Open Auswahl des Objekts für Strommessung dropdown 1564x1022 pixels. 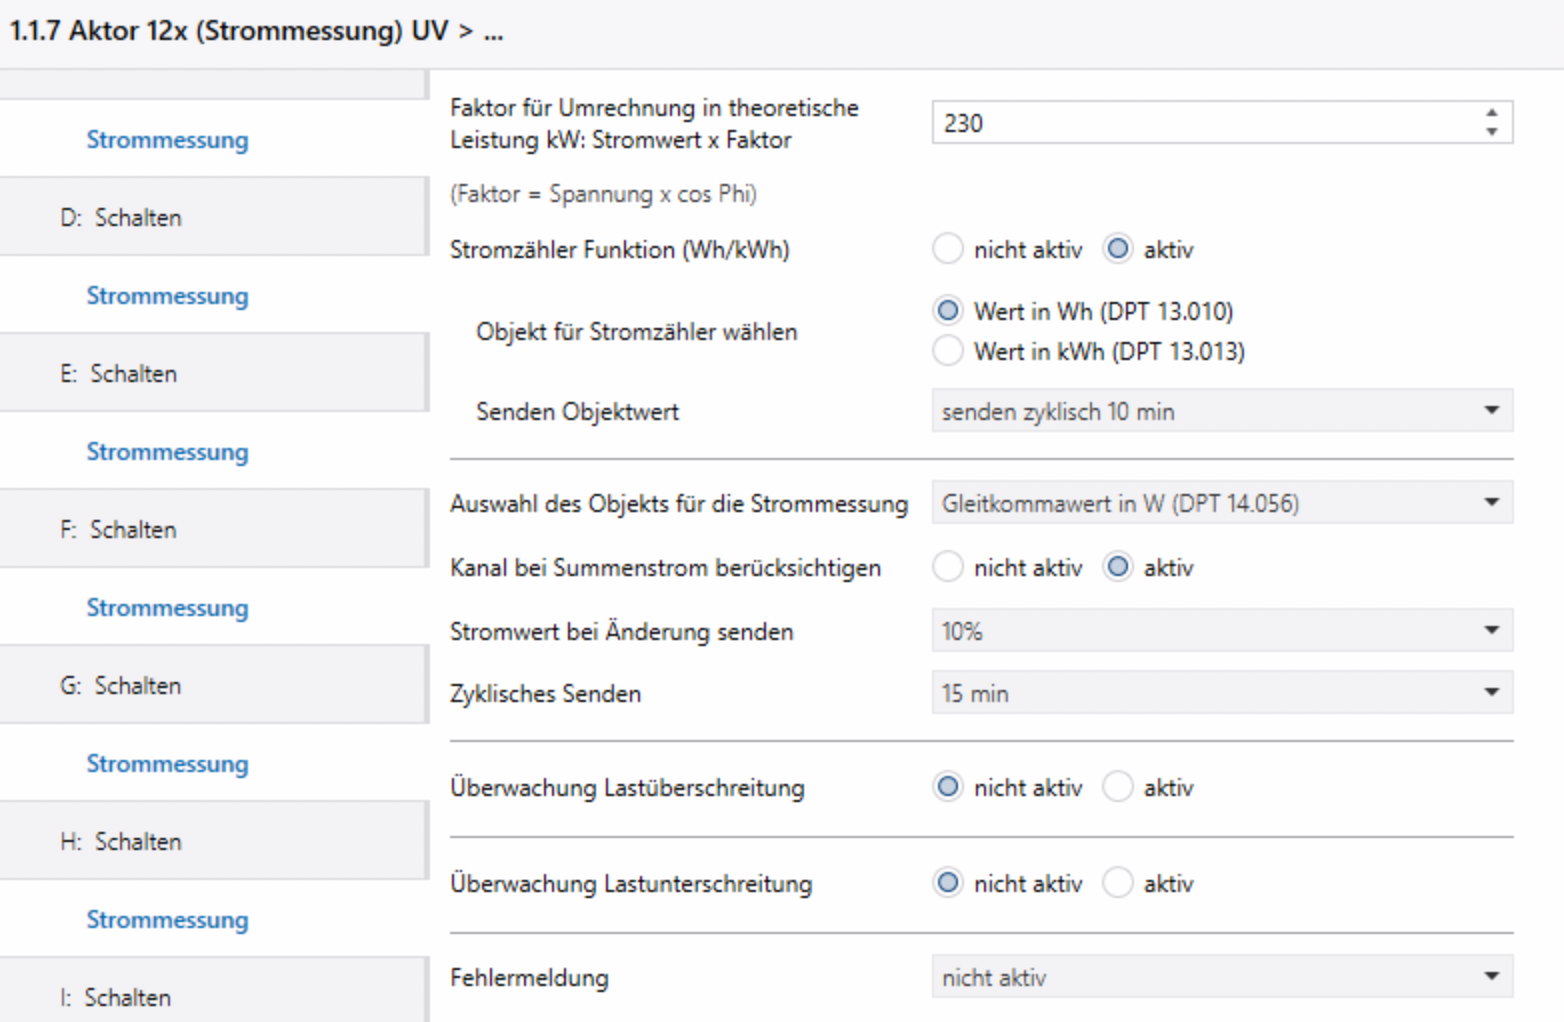[x=1221, y=503]
